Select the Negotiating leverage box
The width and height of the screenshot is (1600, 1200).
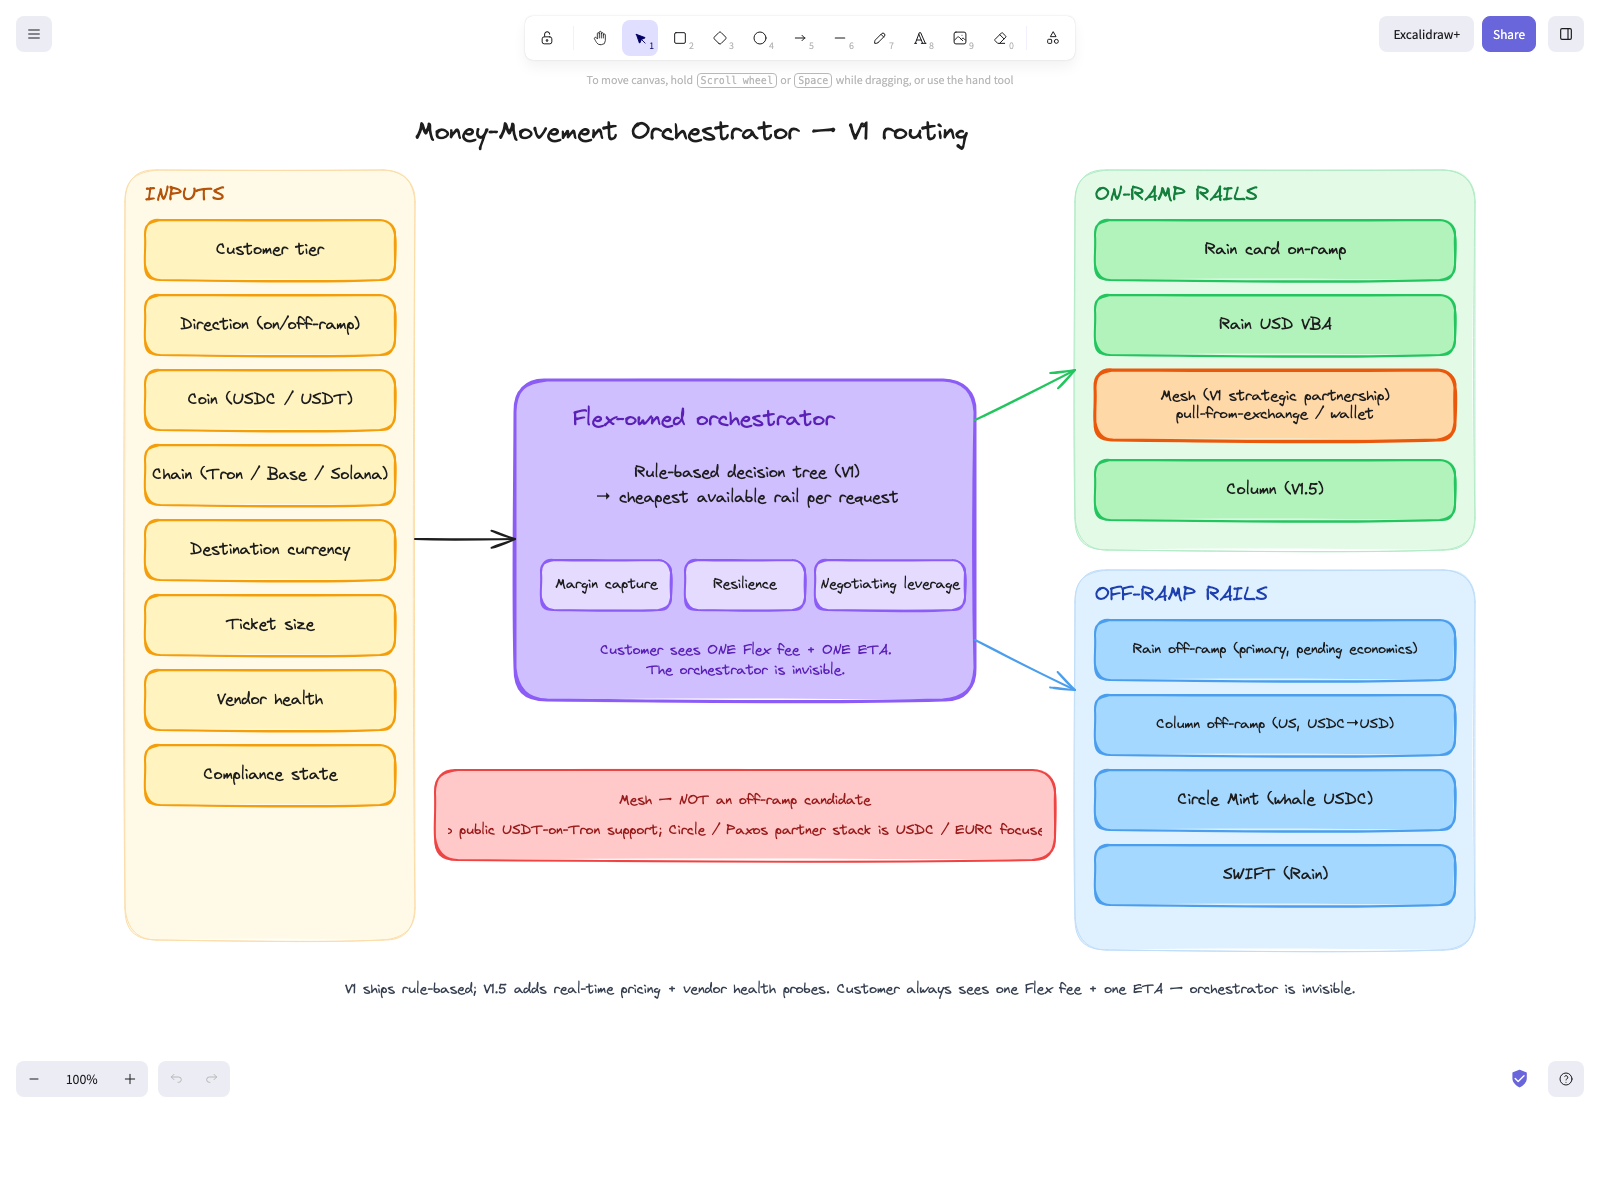click(890, 585)
